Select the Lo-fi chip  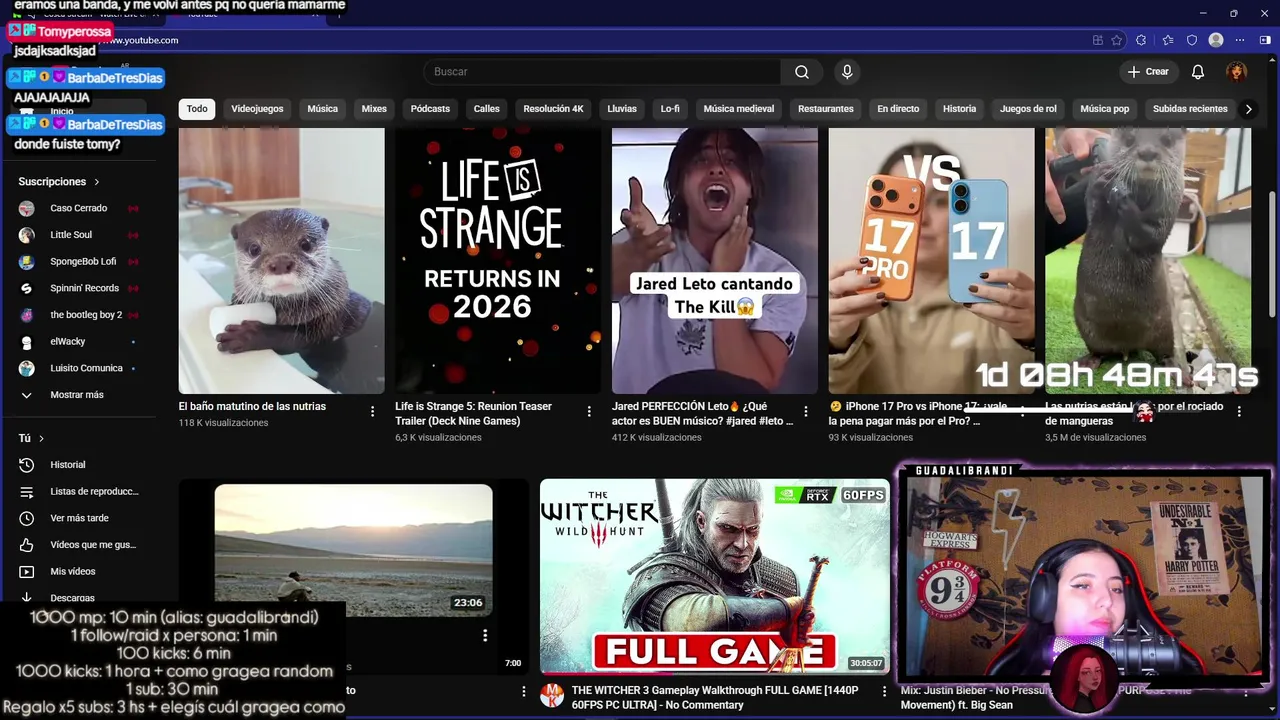tap(670, 109)
